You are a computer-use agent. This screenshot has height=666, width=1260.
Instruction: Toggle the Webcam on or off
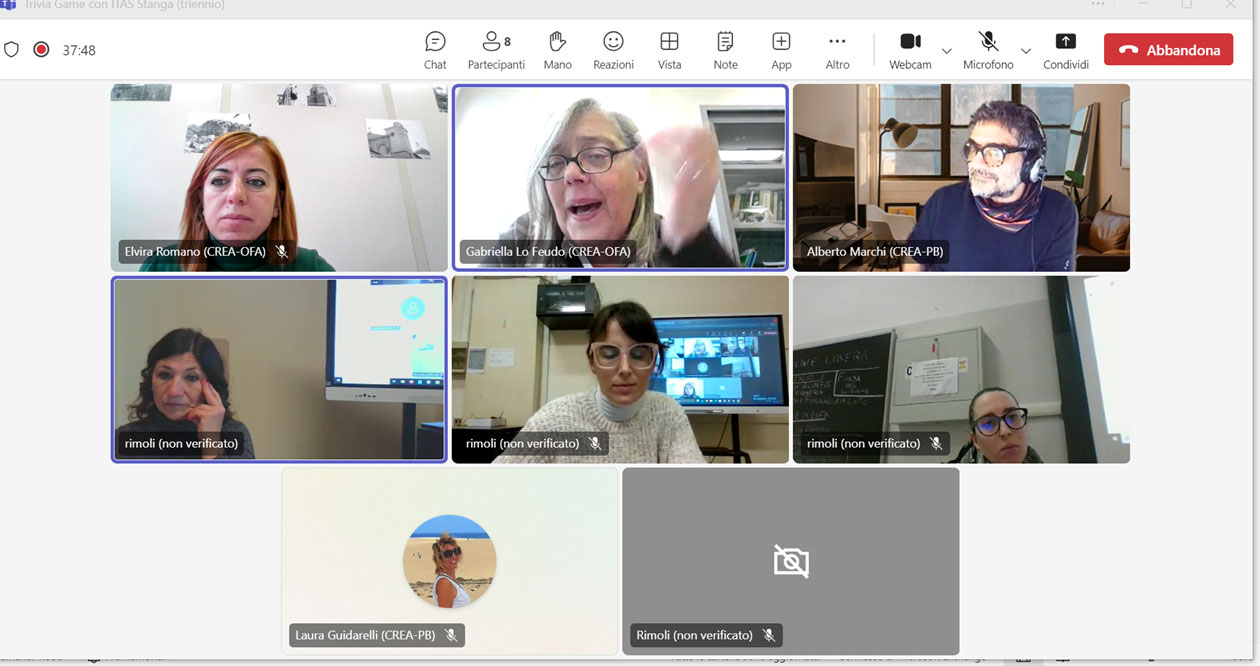[x=910, y=49]
